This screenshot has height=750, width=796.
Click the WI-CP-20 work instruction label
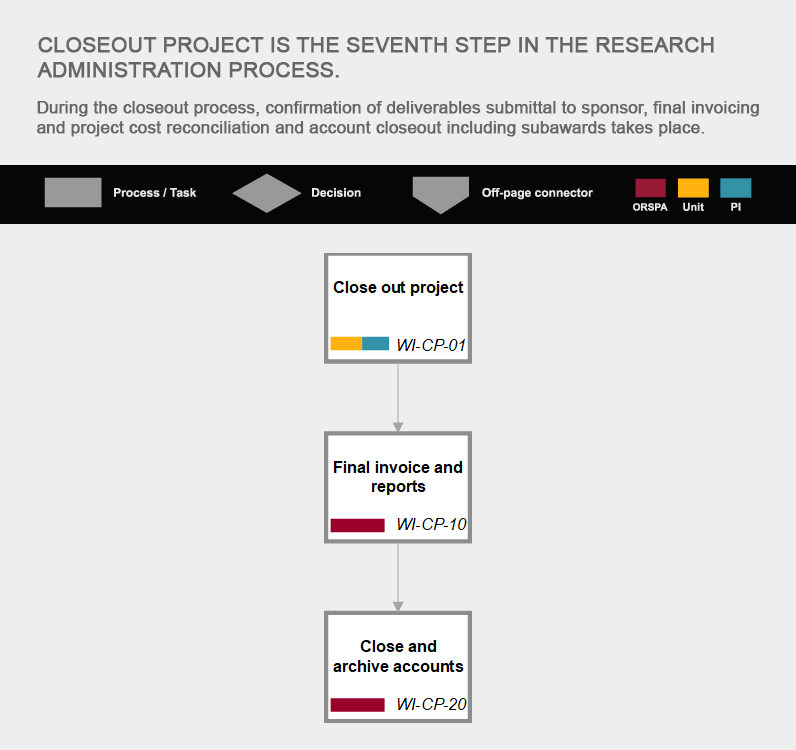[x=431, y=704]
